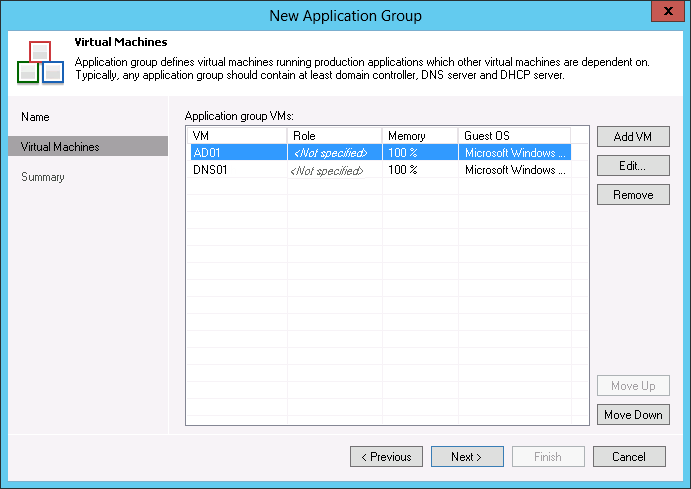This screenshot has width=691, height=489.
Task: Open the Summary wizard step
Action: pyautogui.click(x=43, y=177)
